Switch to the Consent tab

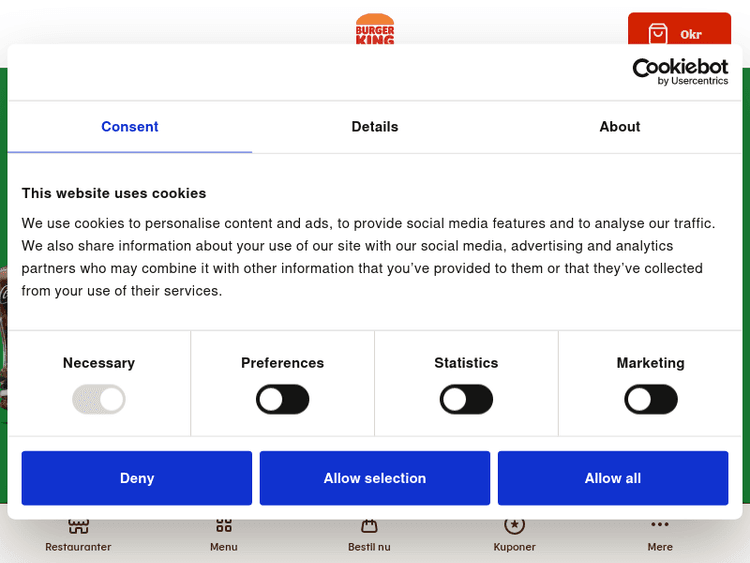coord(130,127)
